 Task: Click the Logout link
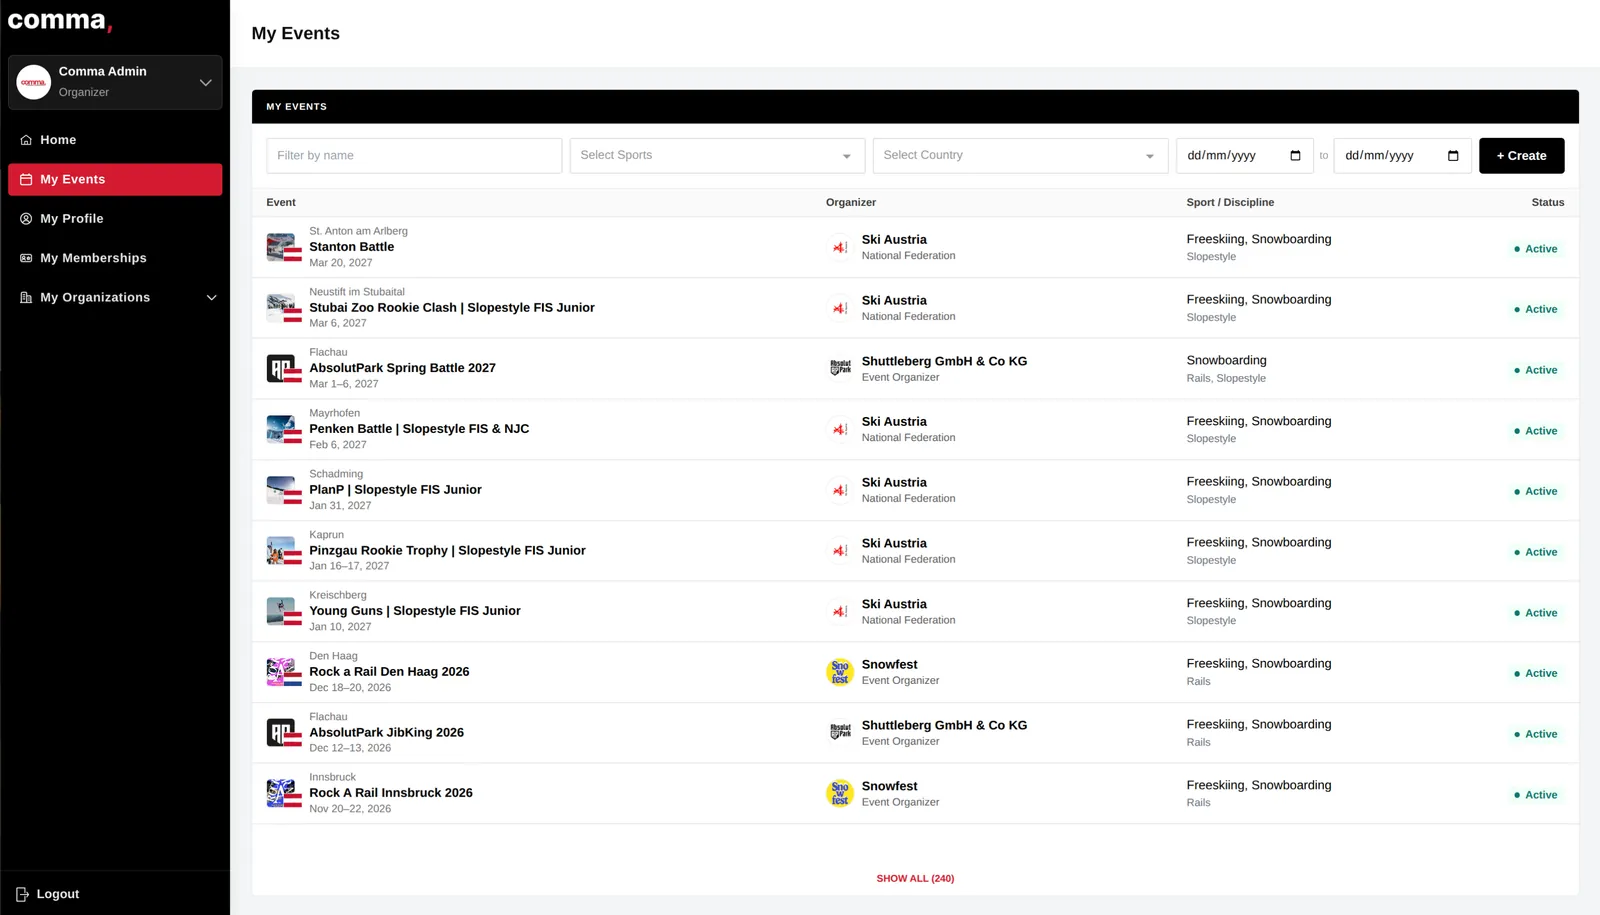[x=48, y=894]
